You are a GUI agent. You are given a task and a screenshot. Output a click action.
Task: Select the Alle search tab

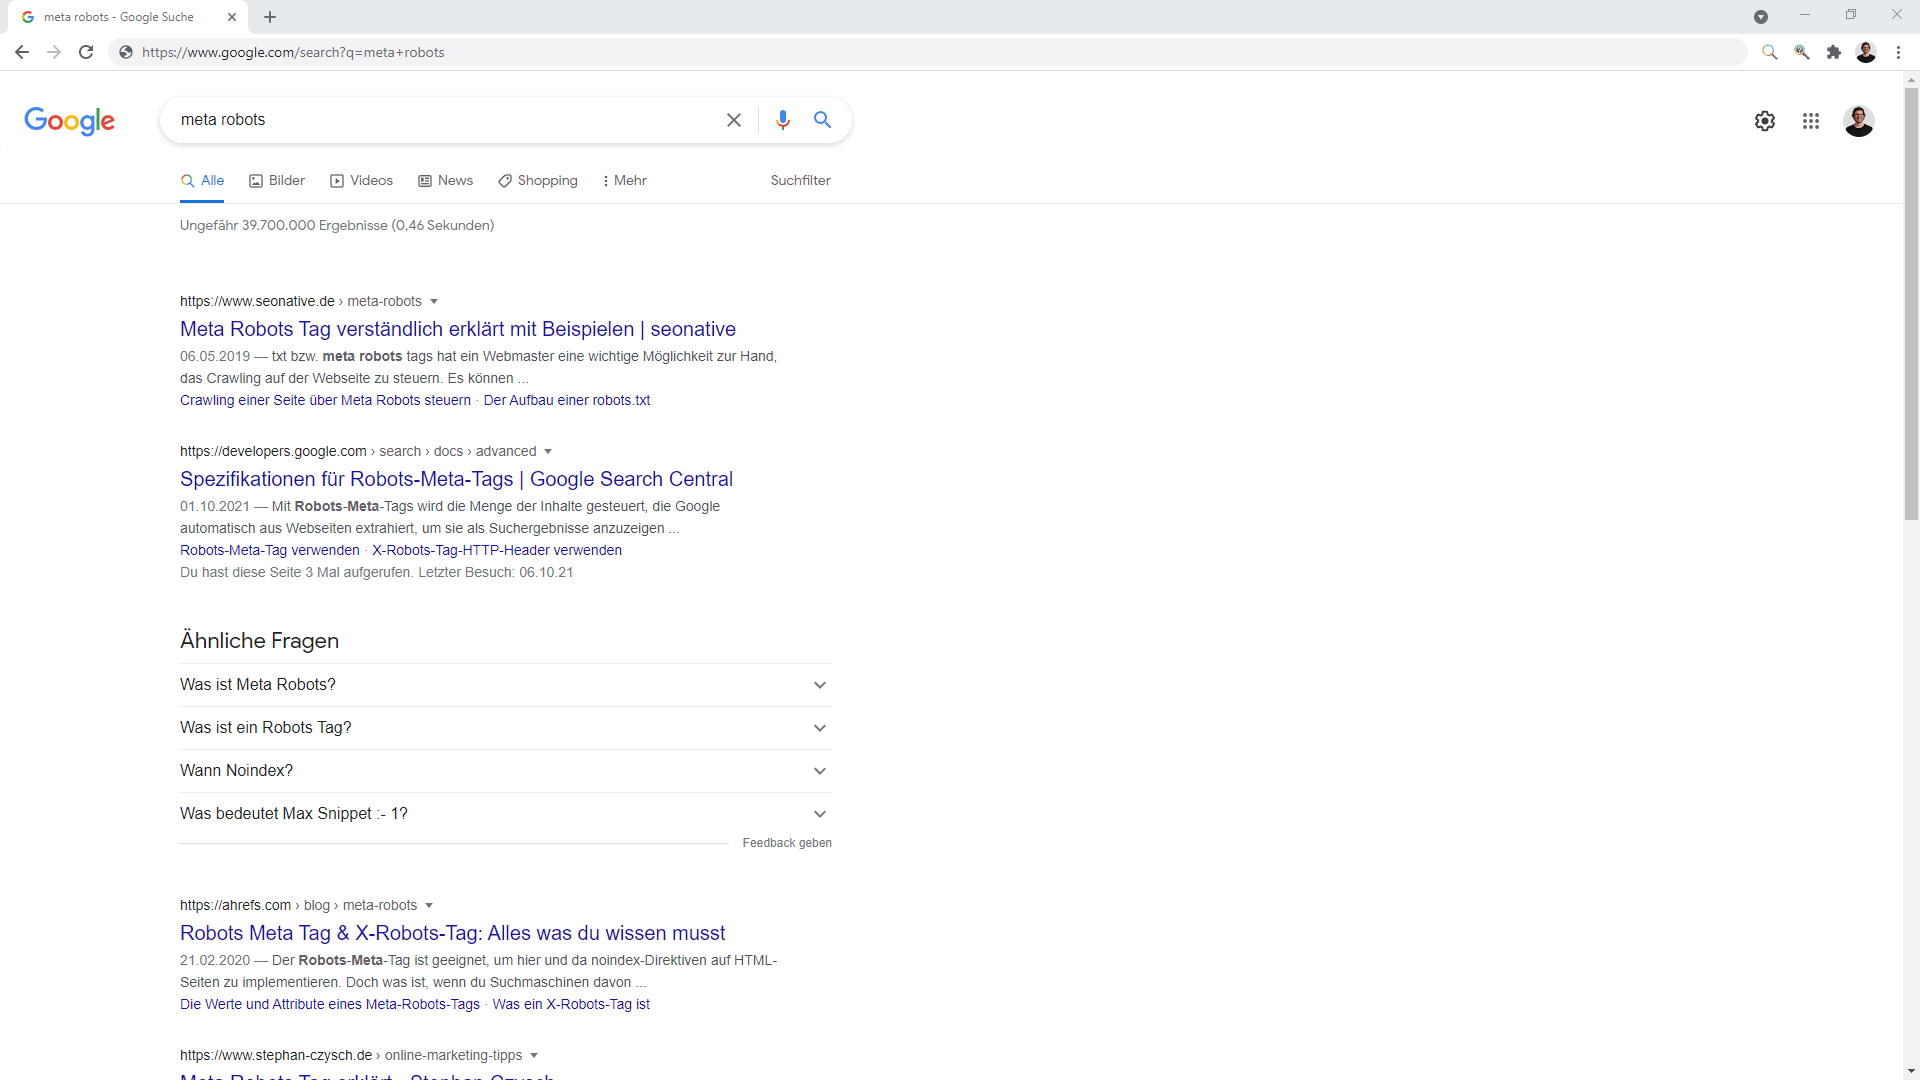202,180
